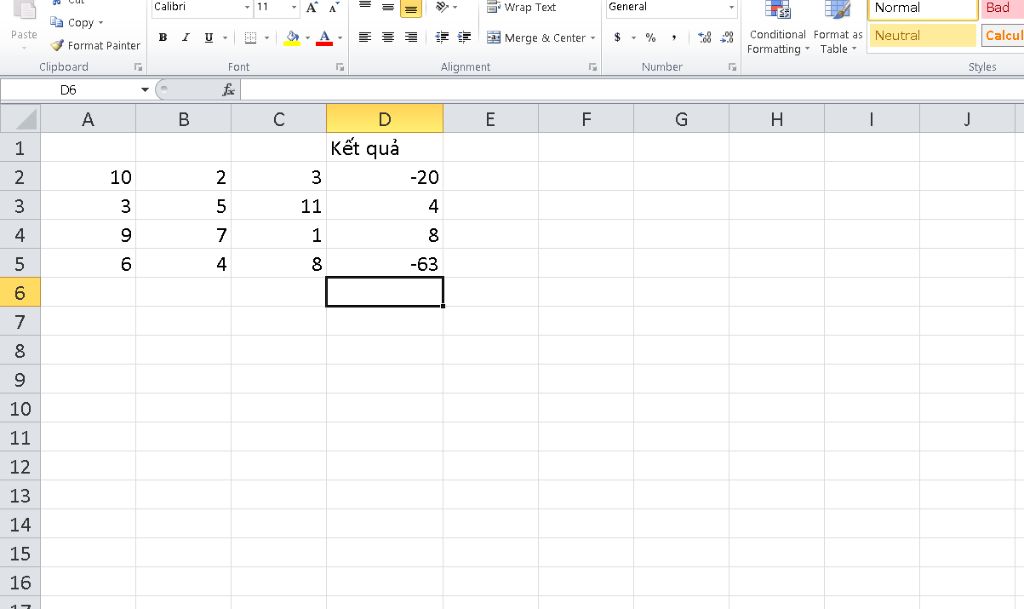Open Conditional Formatting menu
1024x609 pixels.
(777, 27)
